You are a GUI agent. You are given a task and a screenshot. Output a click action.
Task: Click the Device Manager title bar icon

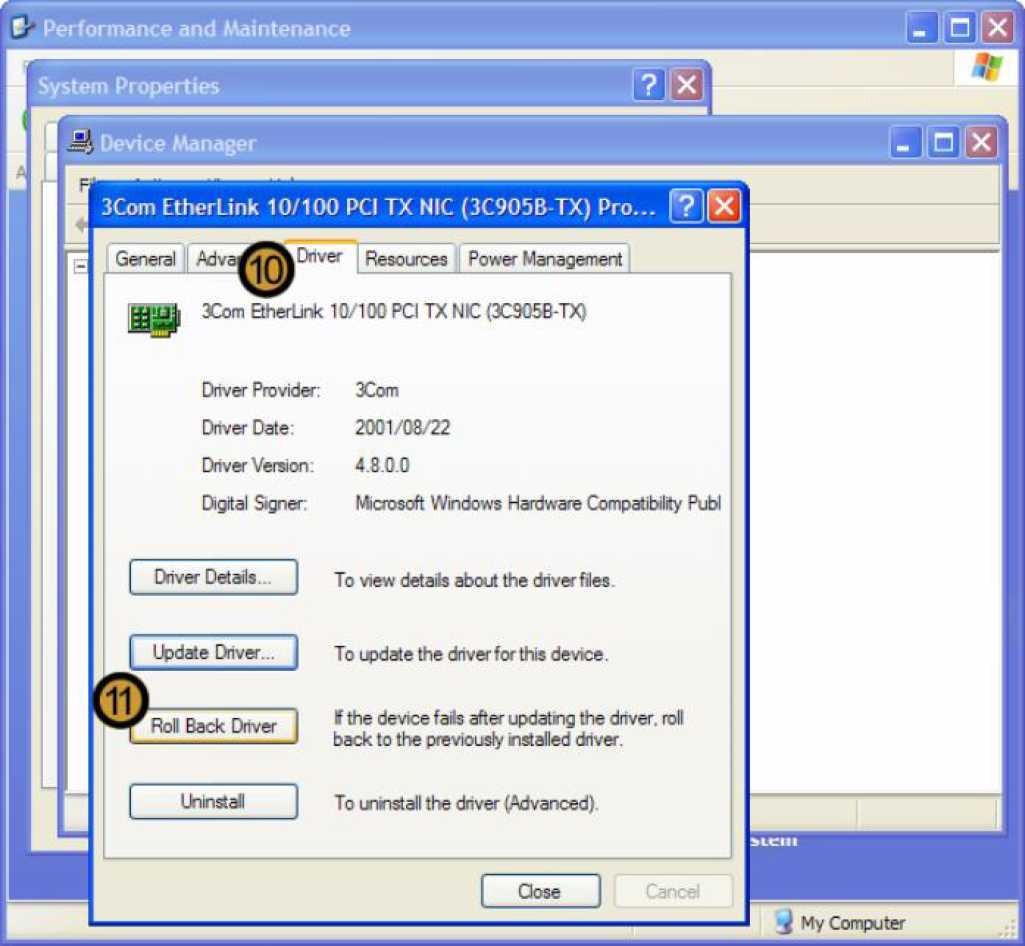pyautogui.click(x=80, y=142)
